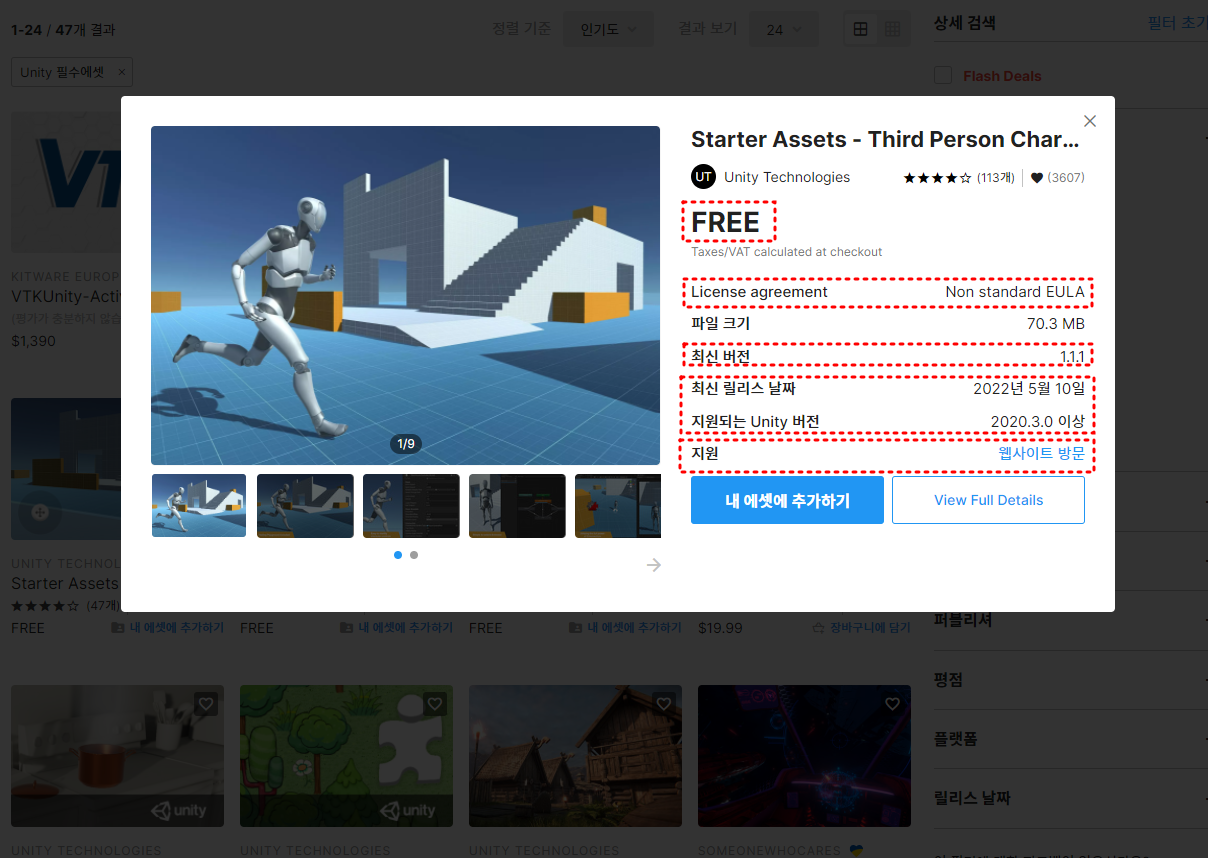Select third editor view thumbnail
Image resolution: width=1208 pixels, height=858 pixels.
pyautogui.click(x=411, y=506)
